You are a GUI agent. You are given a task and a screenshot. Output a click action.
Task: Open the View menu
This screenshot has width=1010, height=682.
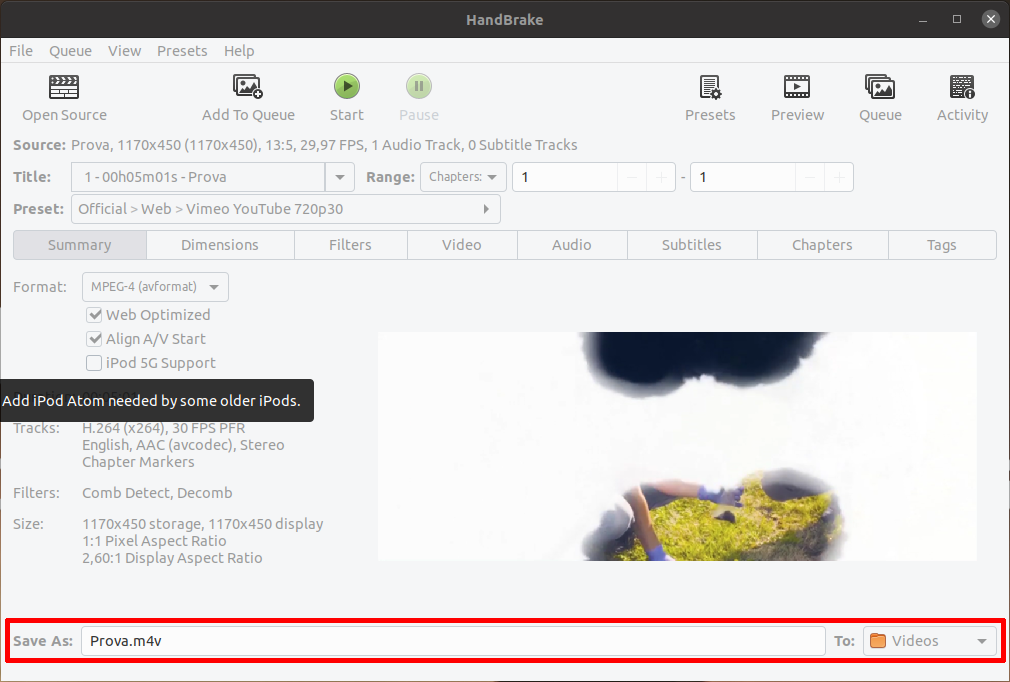(x=124, y=51)
